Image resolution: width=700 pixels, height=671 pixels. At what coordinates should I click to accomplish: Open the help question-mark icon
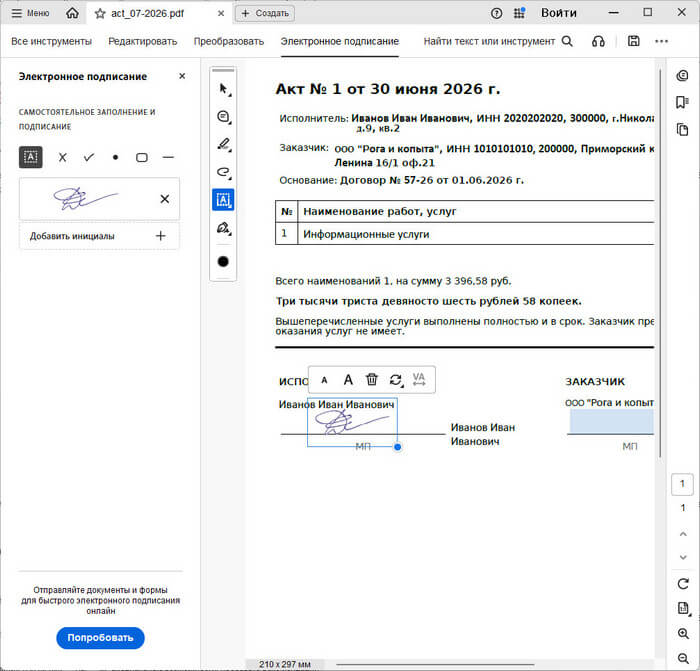pos(496,13)
